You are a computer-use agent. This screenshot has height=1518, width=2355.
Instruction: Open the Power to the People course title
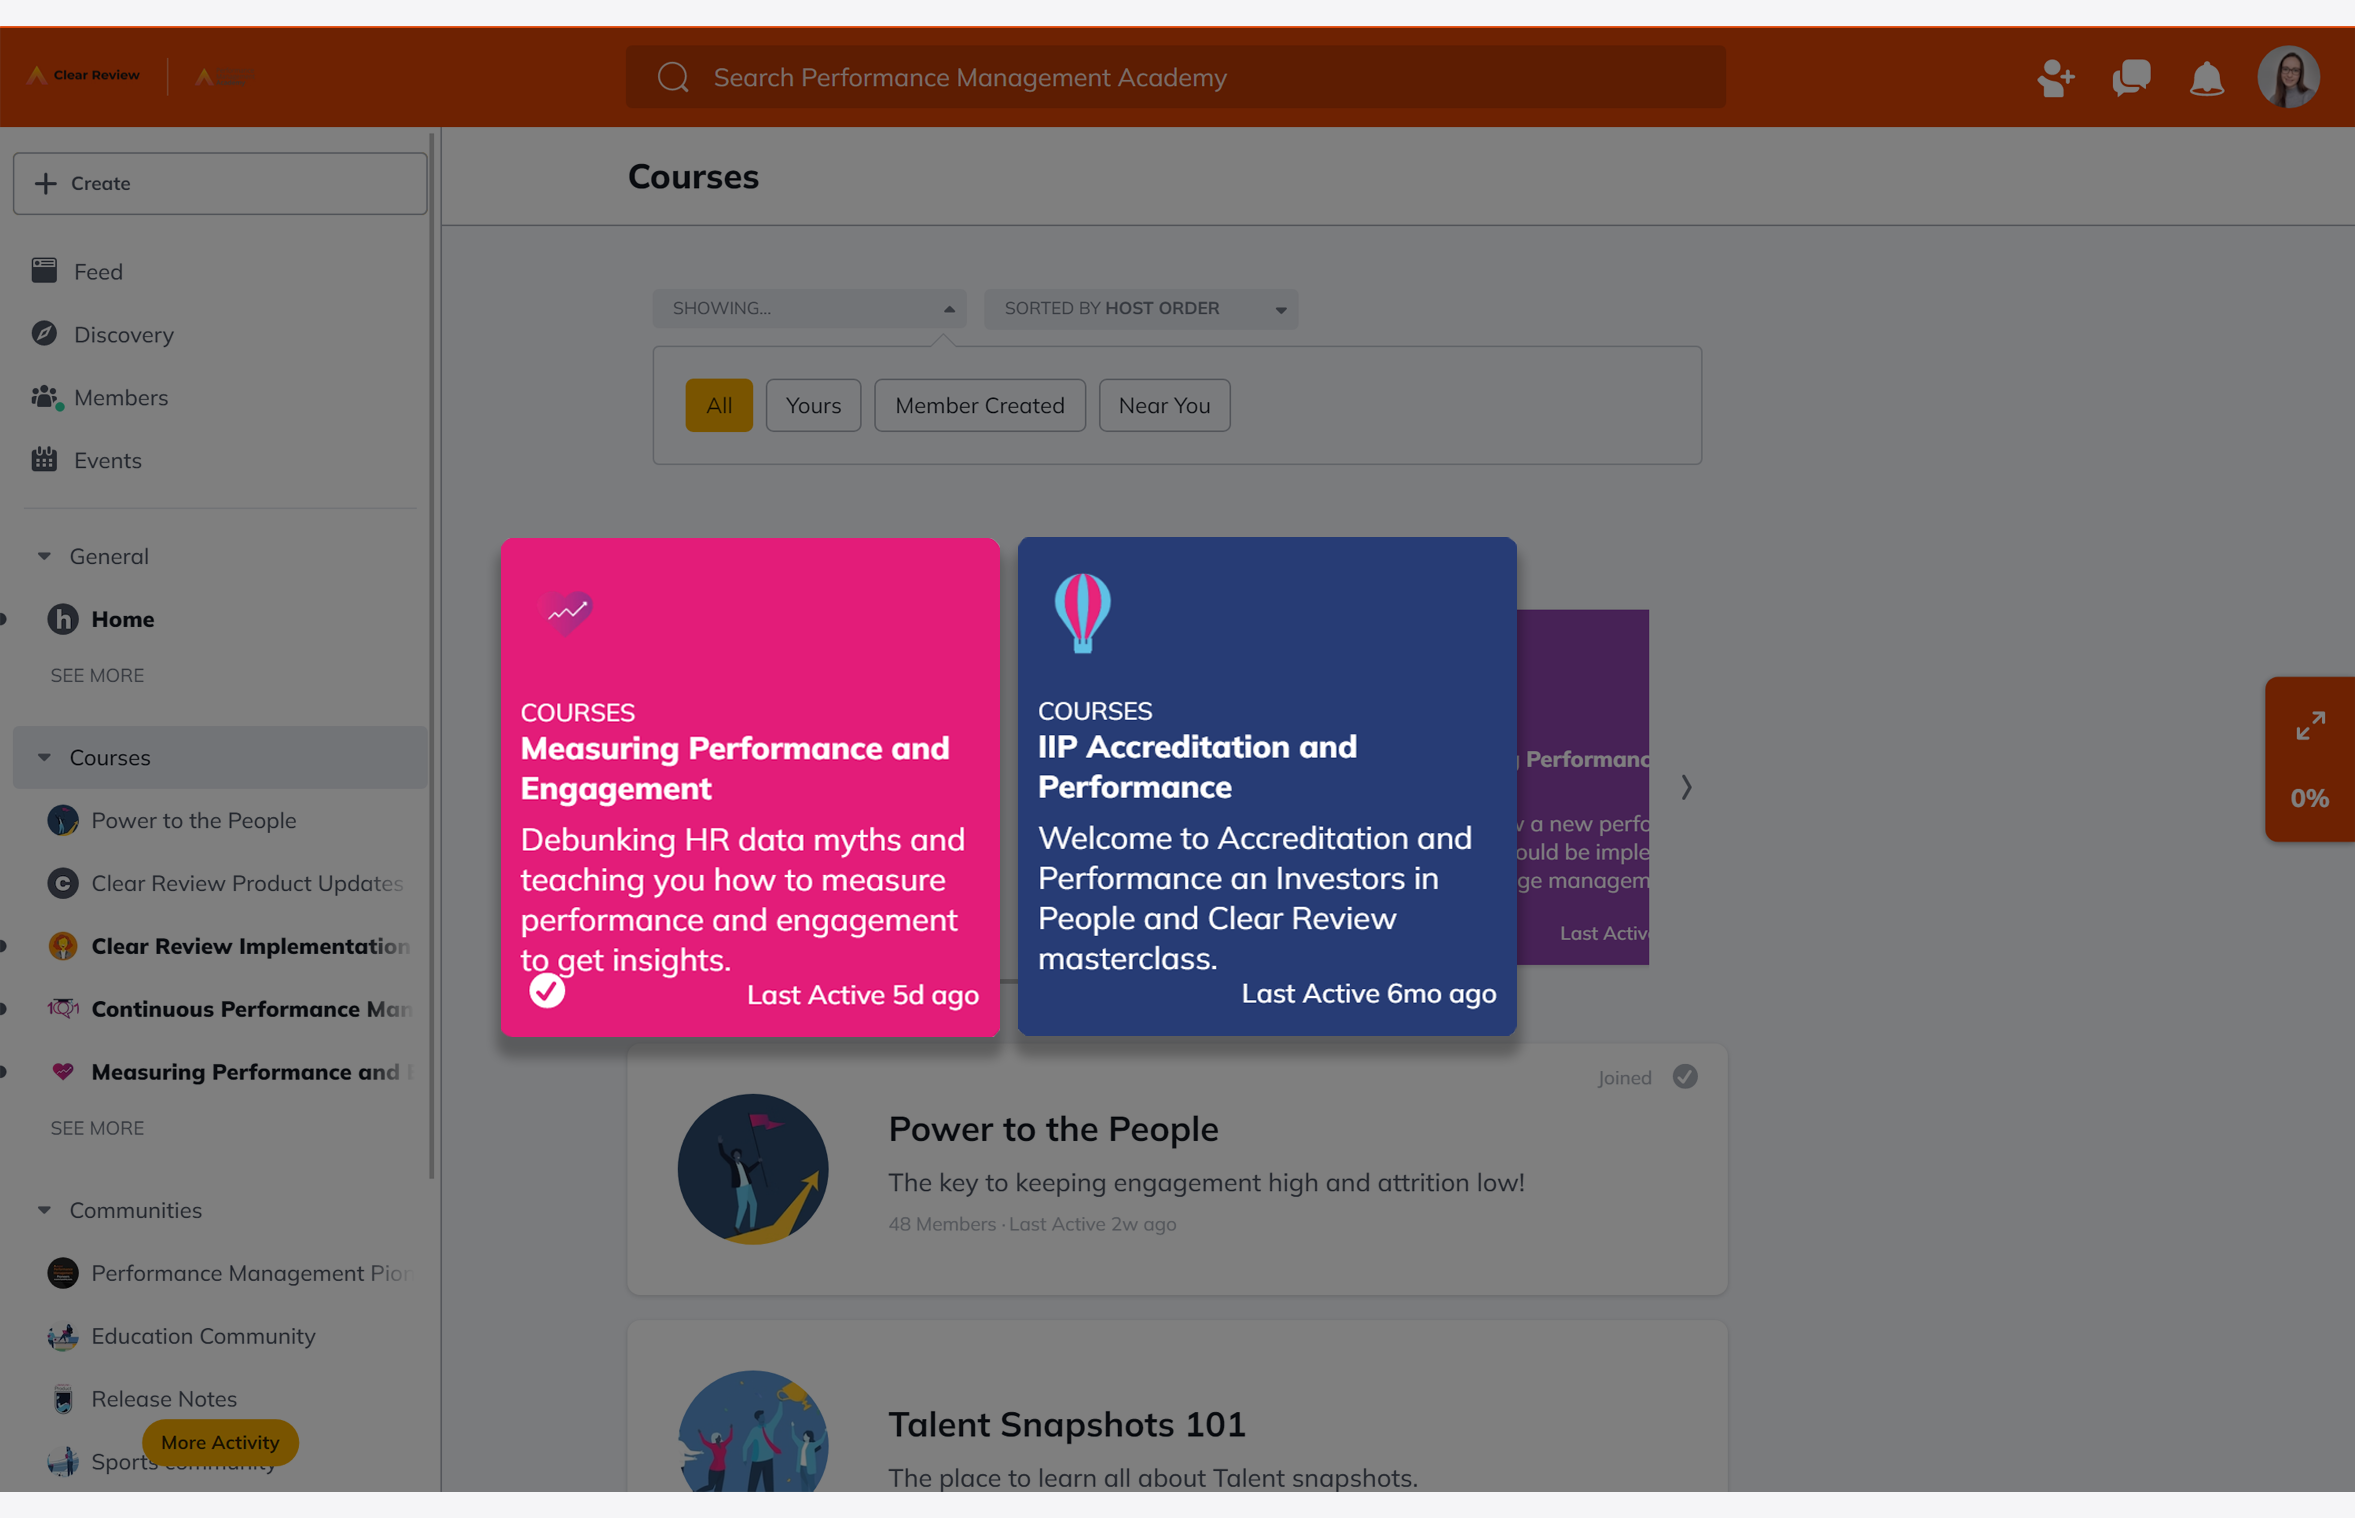tap(1053, 1128)
